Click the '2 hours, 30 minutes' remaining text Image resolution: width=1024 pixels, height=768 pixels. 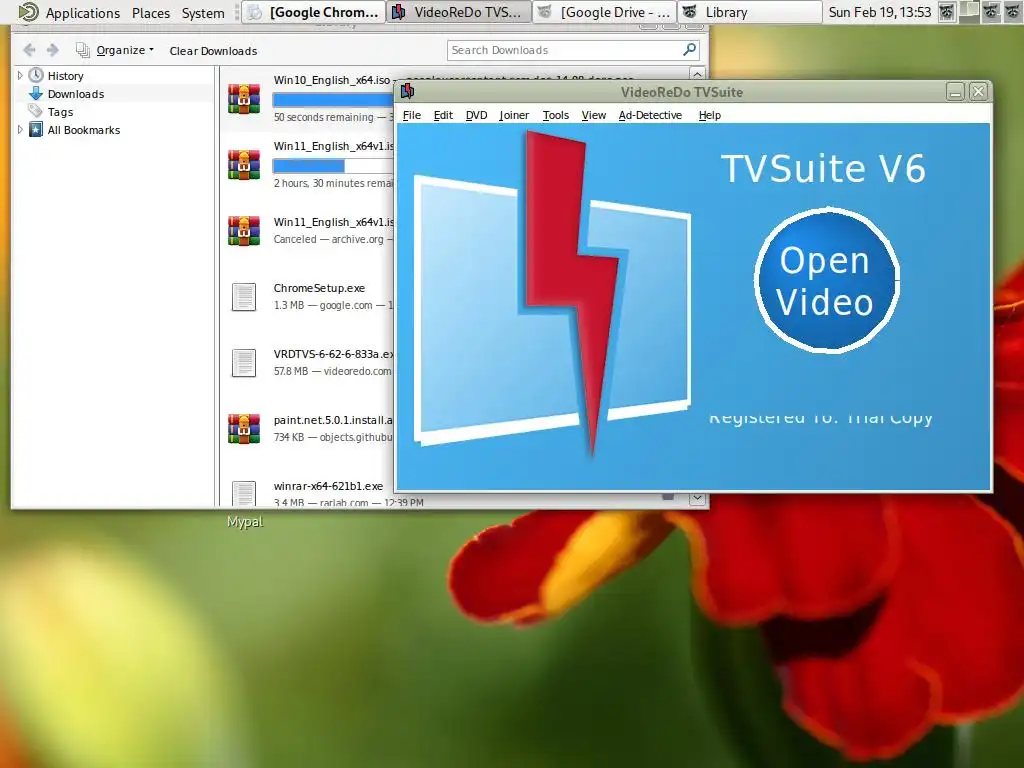(333, 183)
